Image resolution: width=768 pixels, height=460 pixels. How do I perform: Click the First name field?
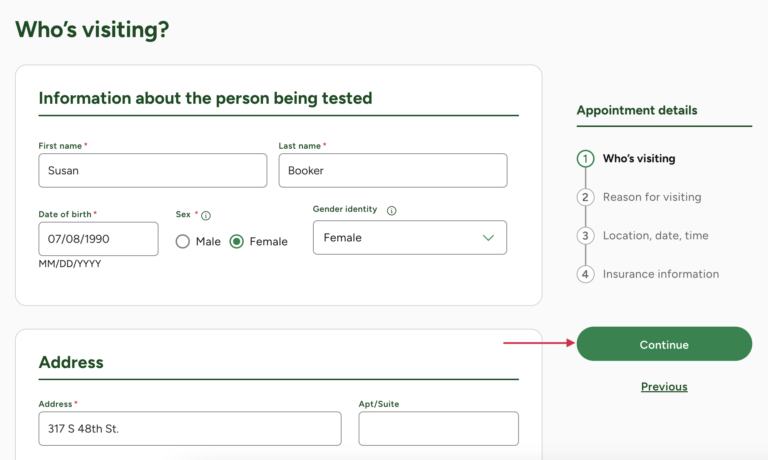point(152,171)
